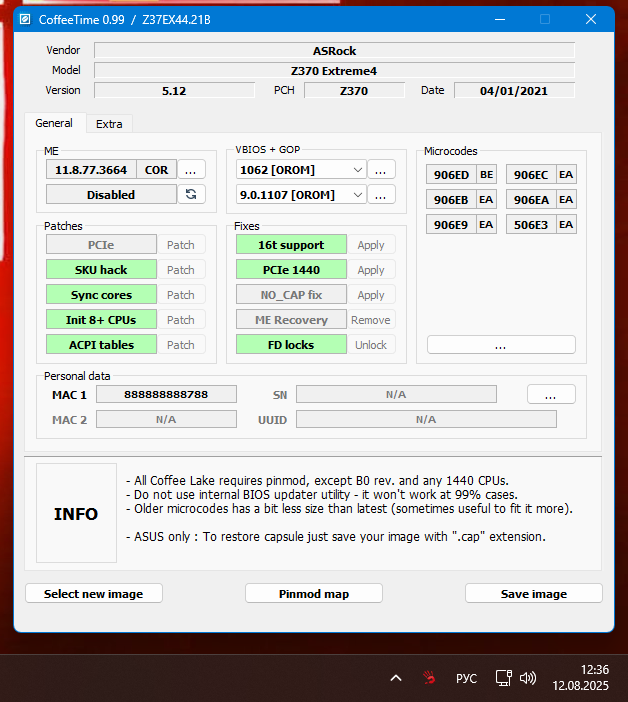This screenshot has height=702, width=628.
Task: Click the green ACPI tables indicator
Action: point(101,345)
